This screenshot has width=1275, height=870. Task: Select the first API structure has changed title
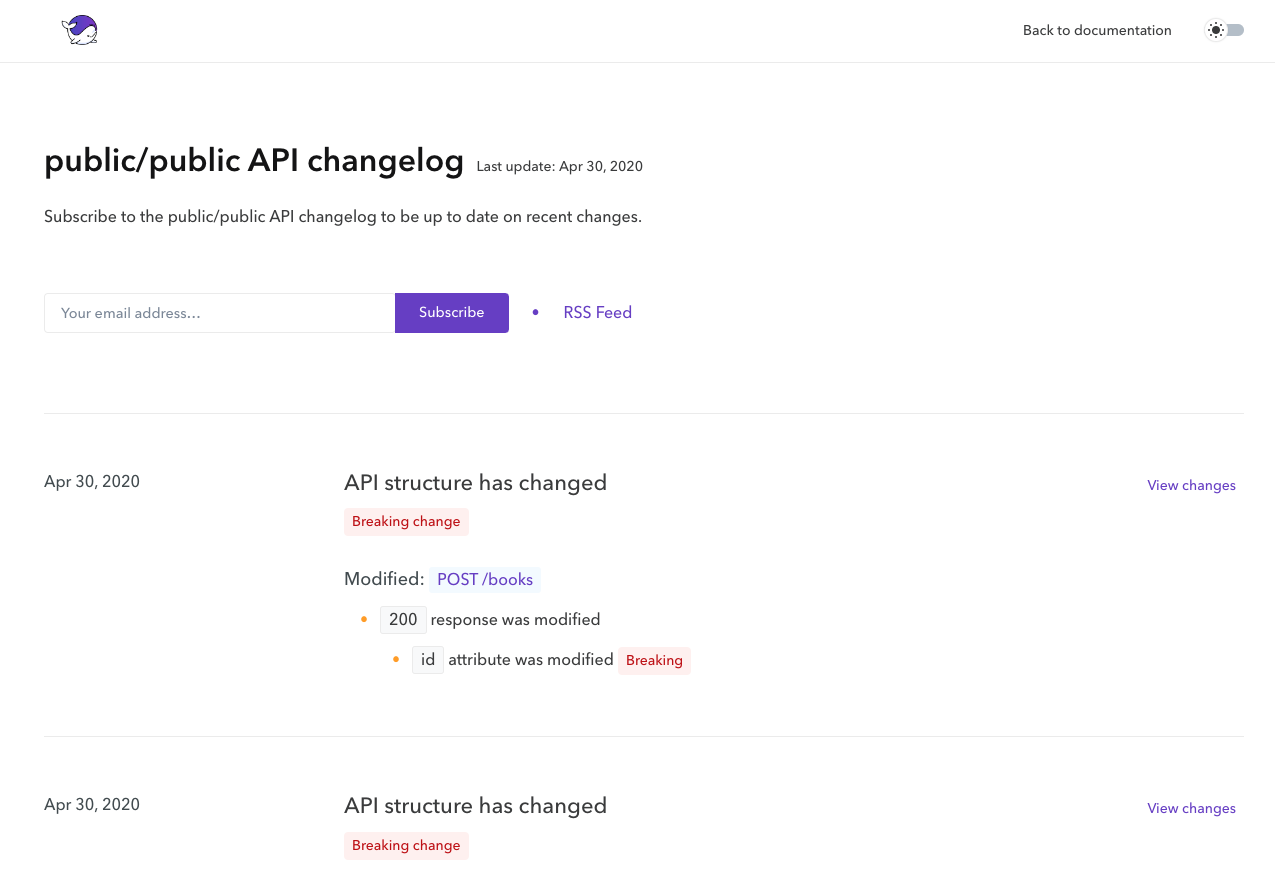tap(475, 483)
